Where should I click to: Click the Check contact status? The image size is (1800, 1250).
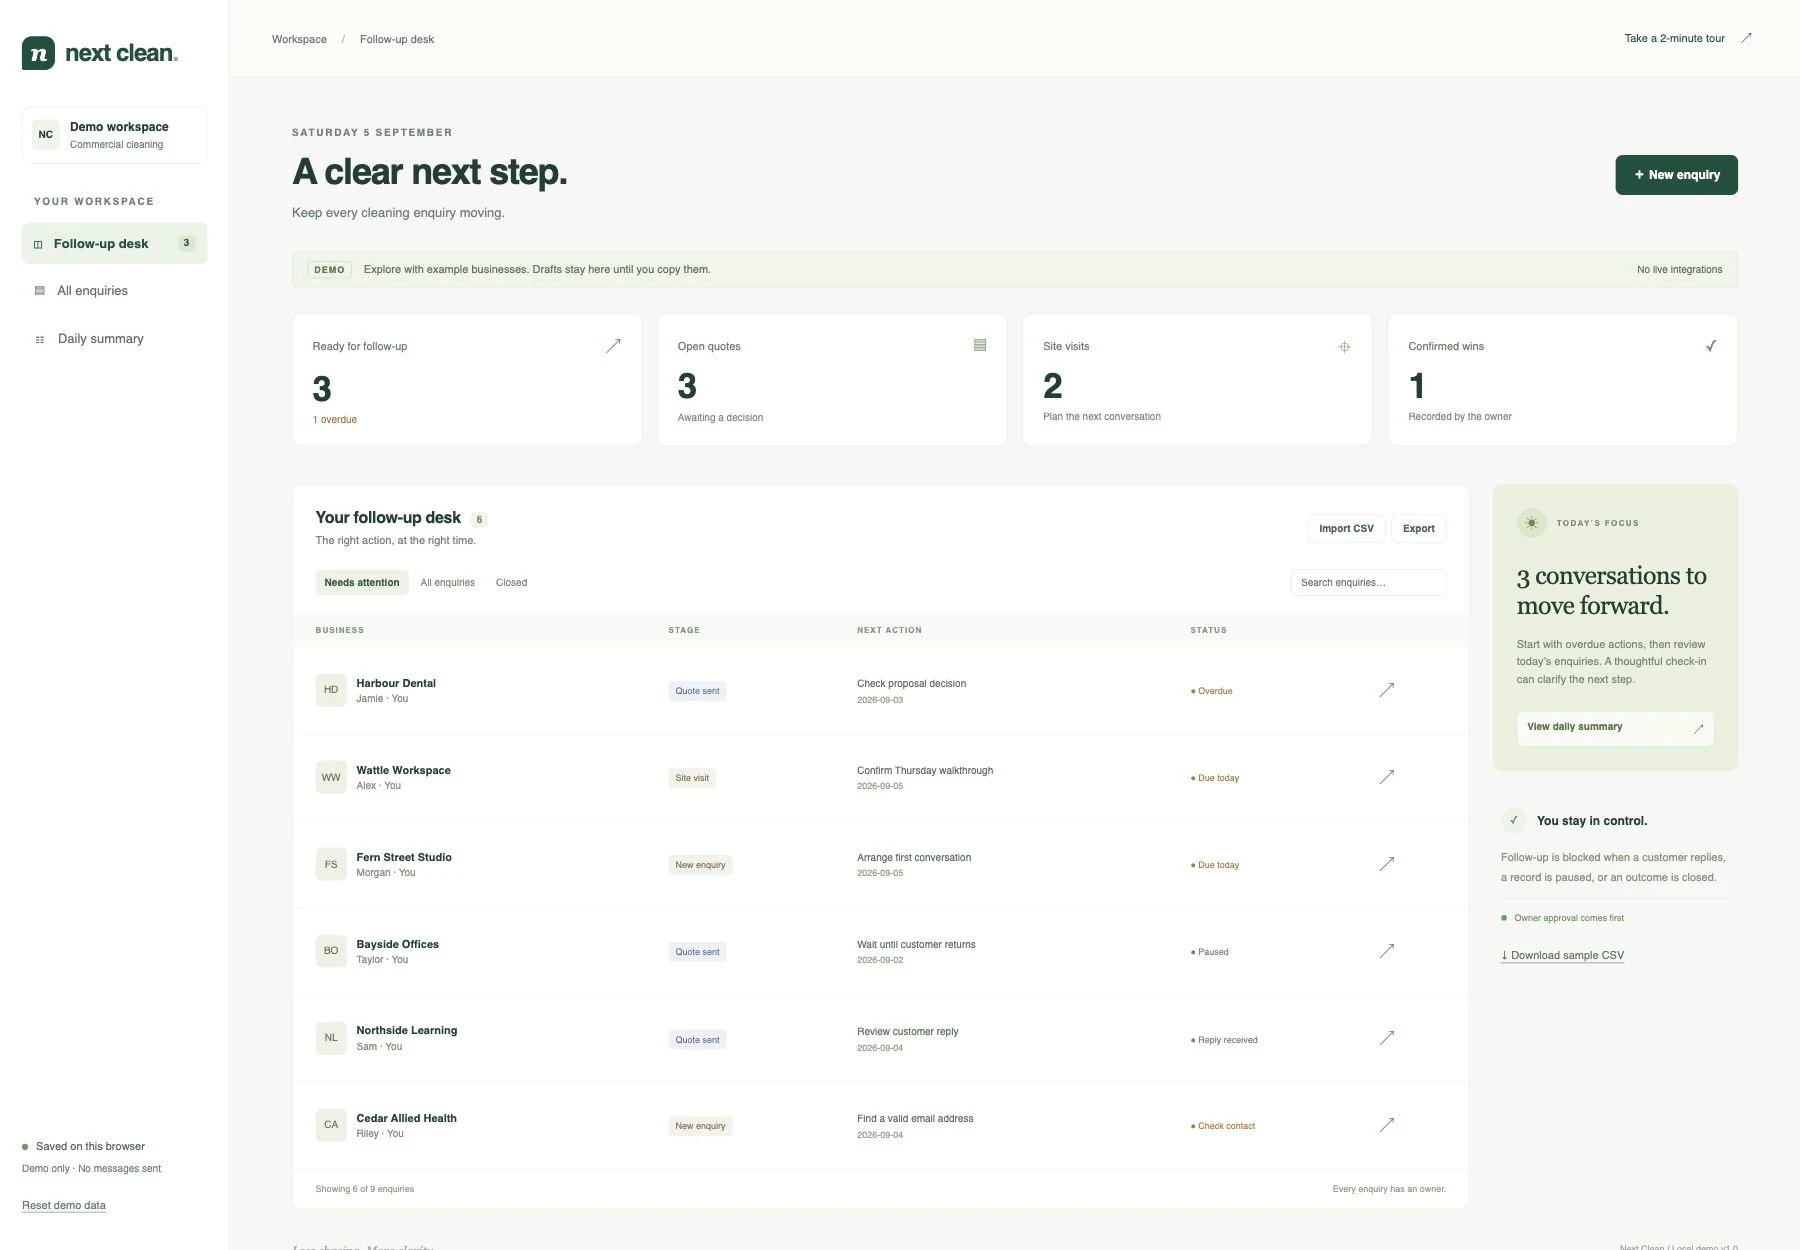(1222, 1126)
